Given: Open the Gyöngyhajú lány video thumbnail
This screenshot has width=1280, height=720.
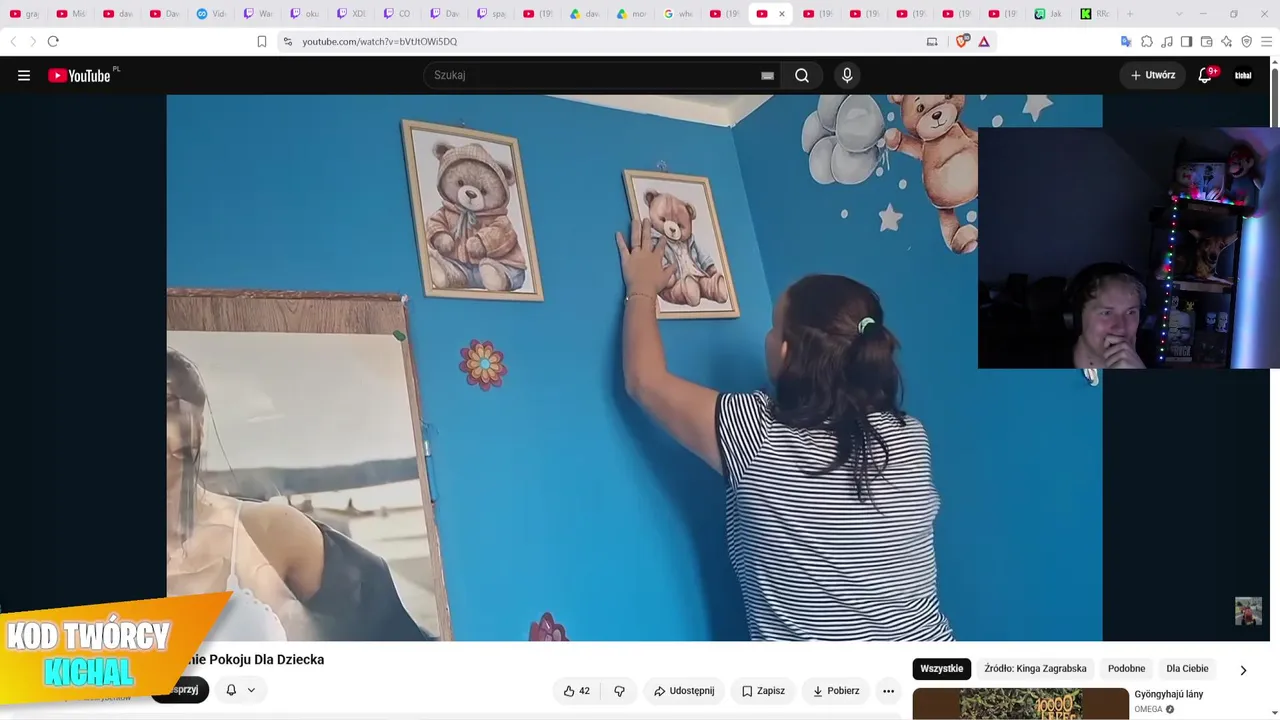Looking at the screenshot, I should click(x=1020, y=704).
